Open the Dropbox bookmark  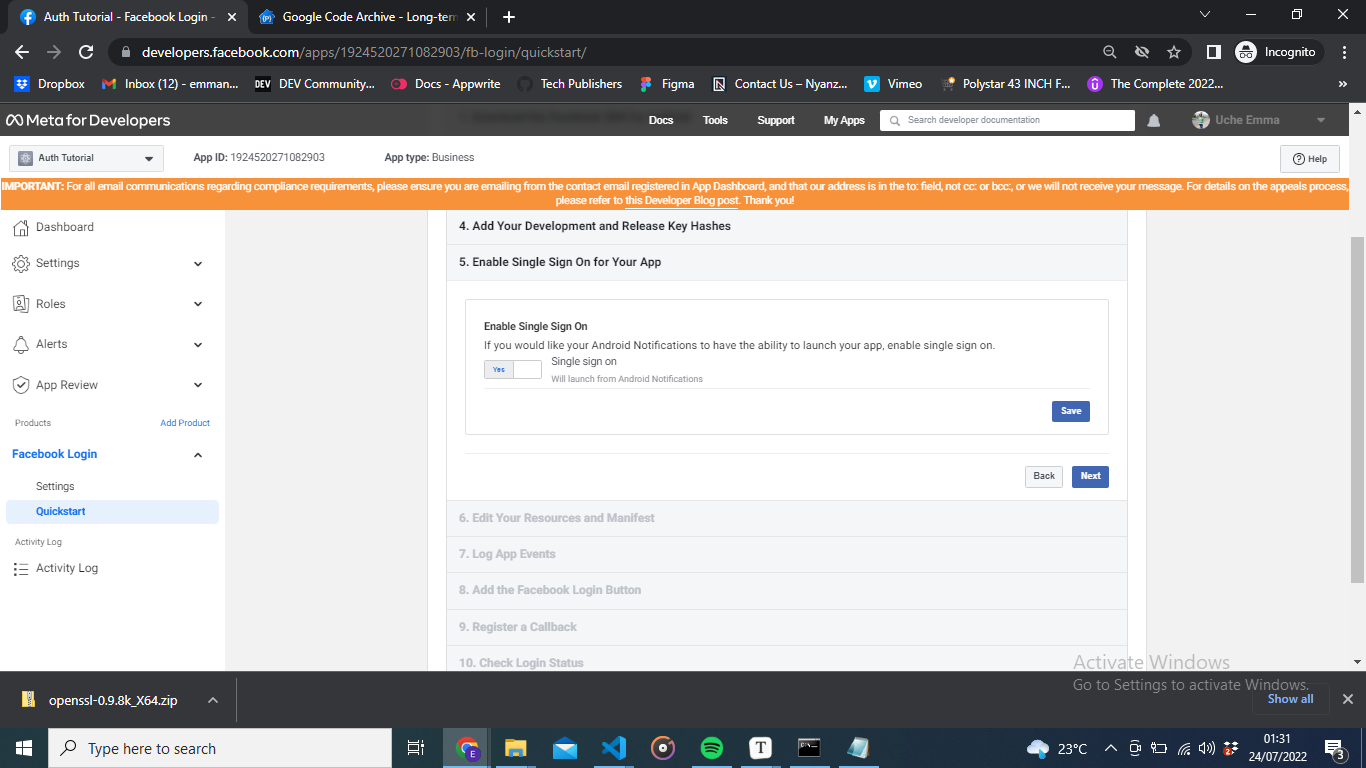50,84
